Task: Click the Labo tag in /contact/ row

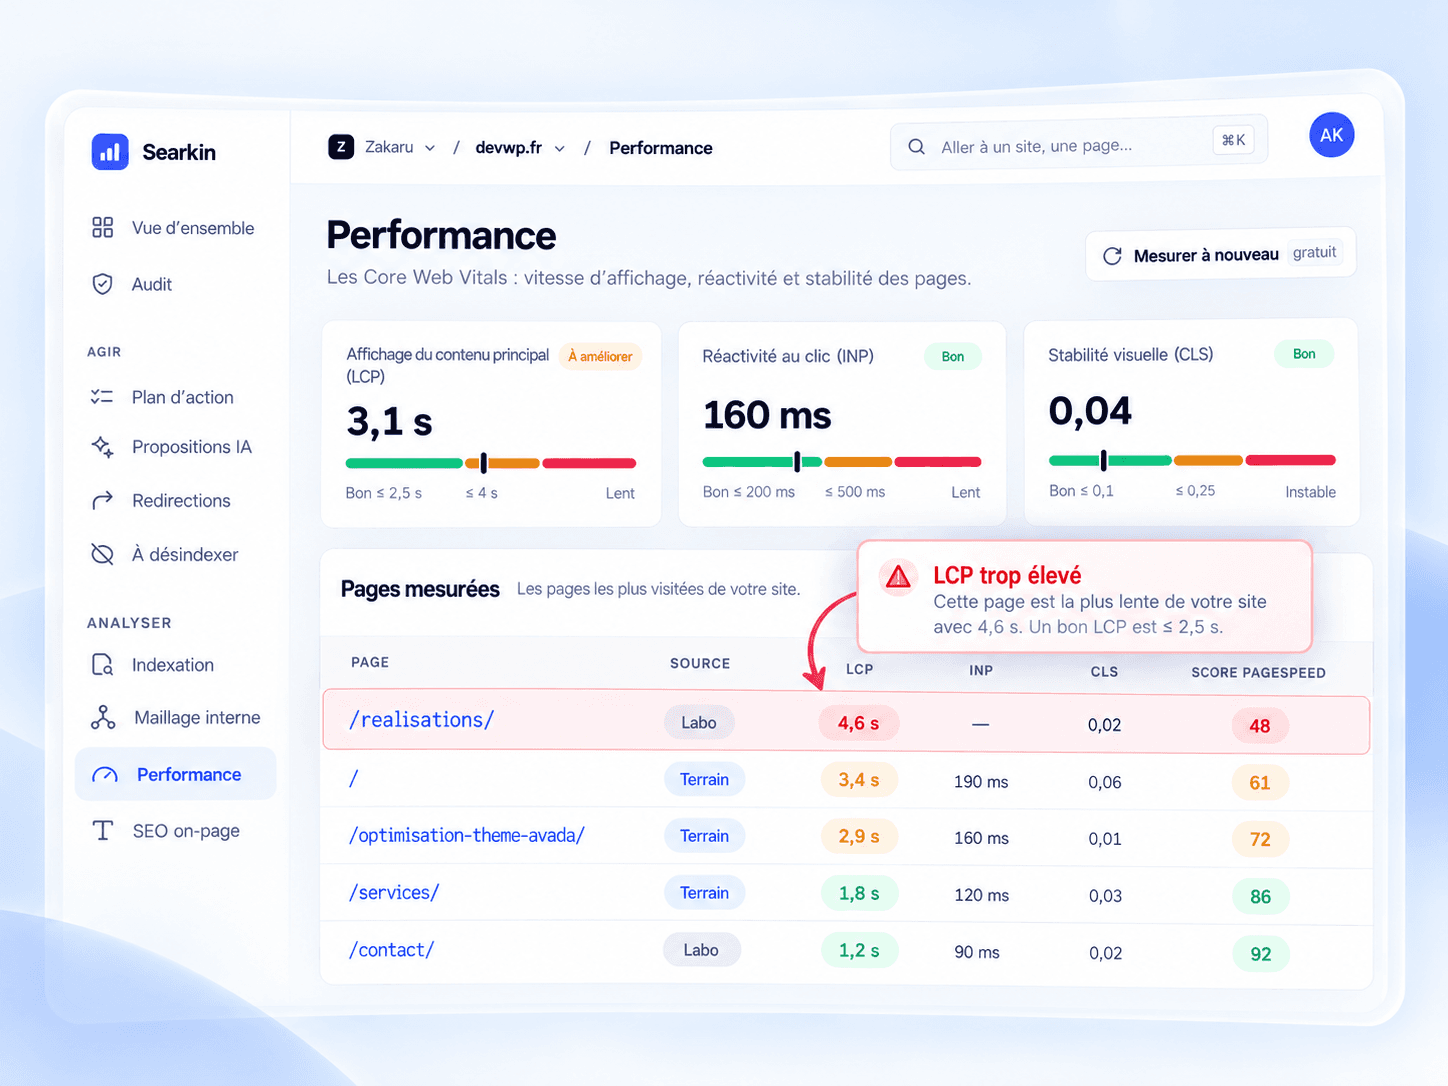Action: click(701, 950)
